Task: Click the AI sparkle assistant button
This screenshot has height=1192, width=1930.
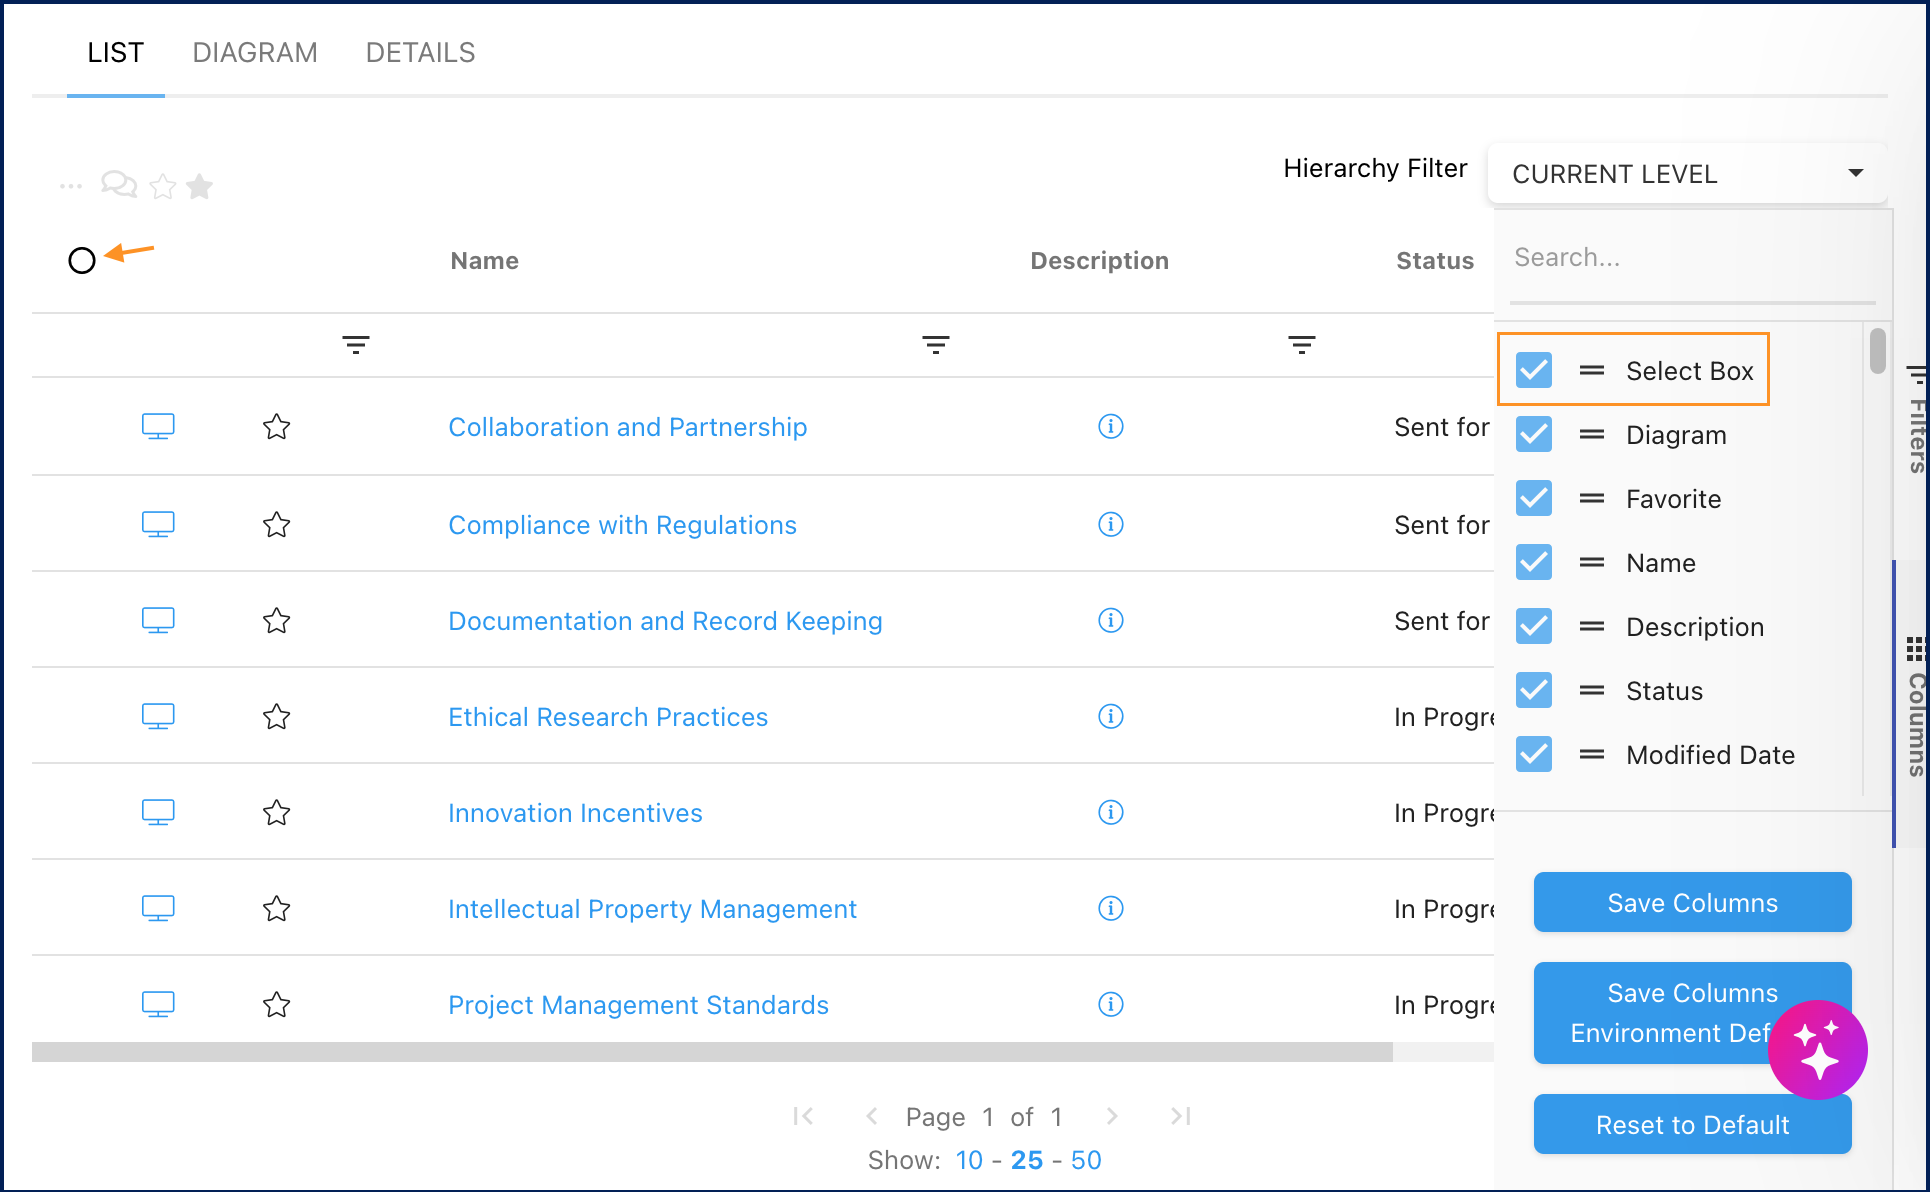Action: pos(1817,1049)
